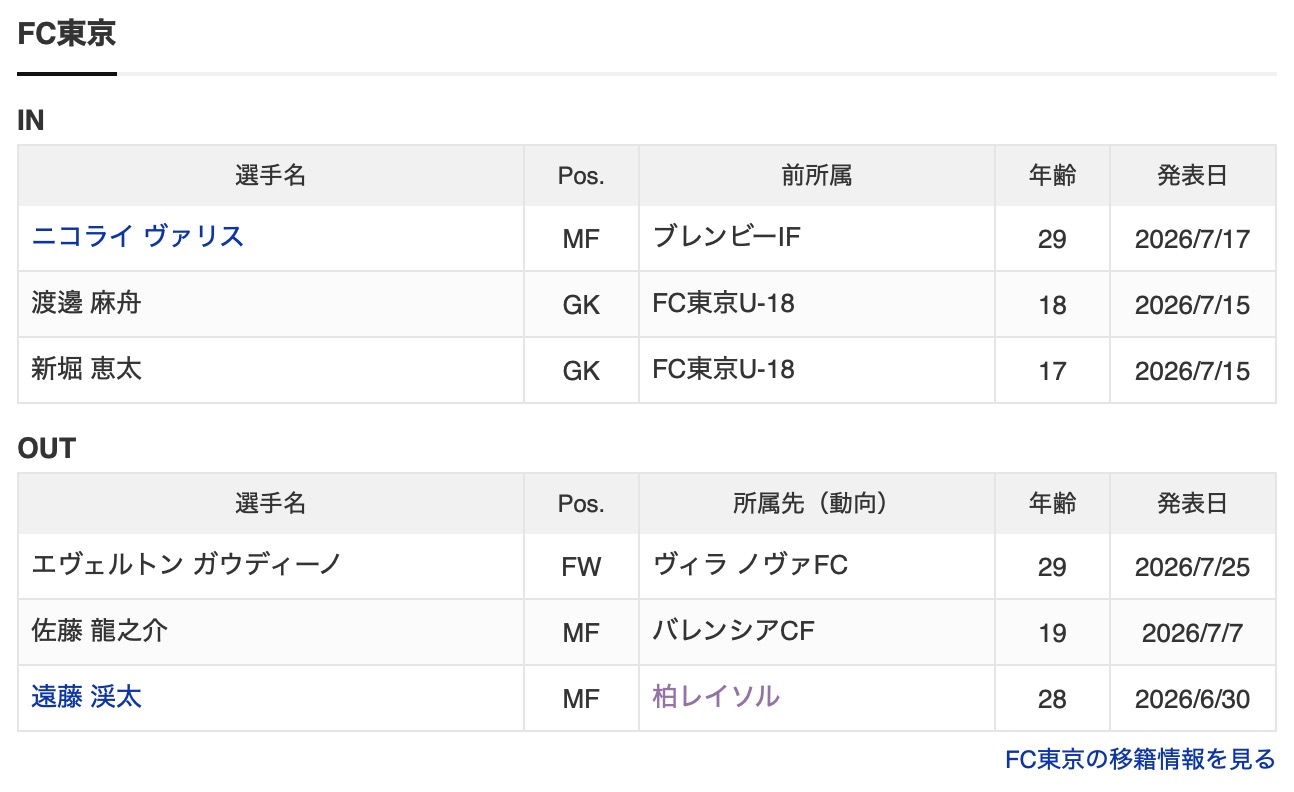Click the OUT section heading
Image resolution: width=1294 pixels, height=792 pixels.
click(x=47, y=449)
